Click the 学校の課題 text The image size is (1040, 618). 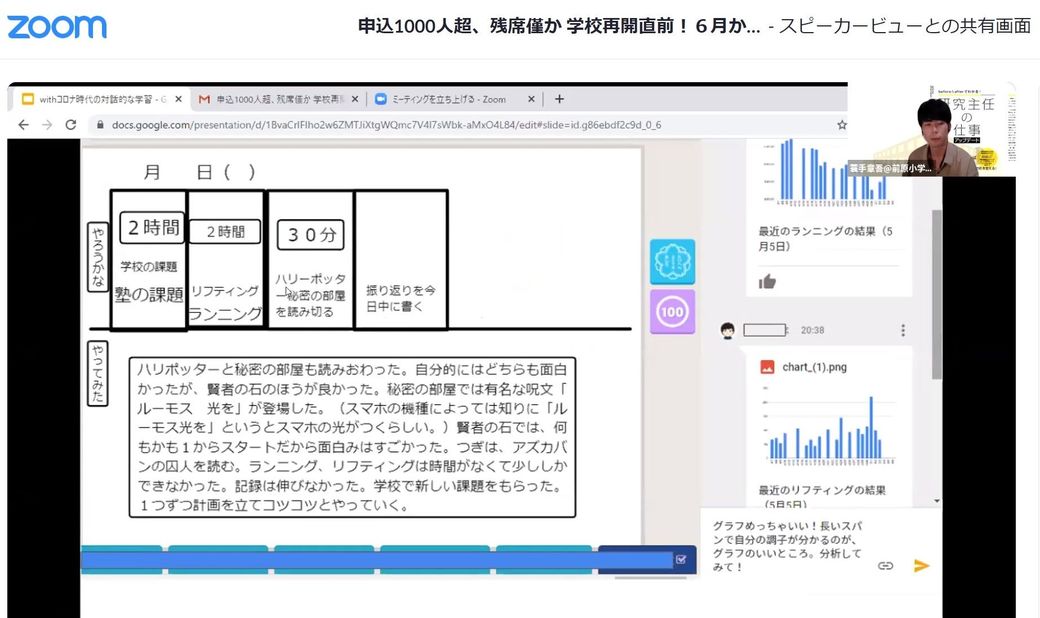pos(149,267)
